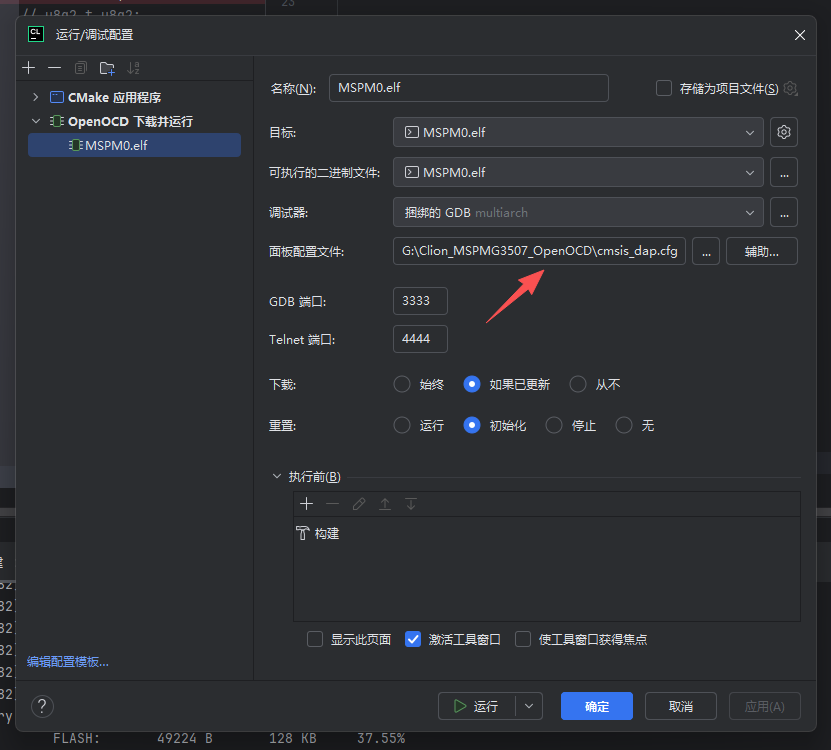The image size is (831, 750).
Task: Select 始终 download option
Action: [x=402, y=384]
